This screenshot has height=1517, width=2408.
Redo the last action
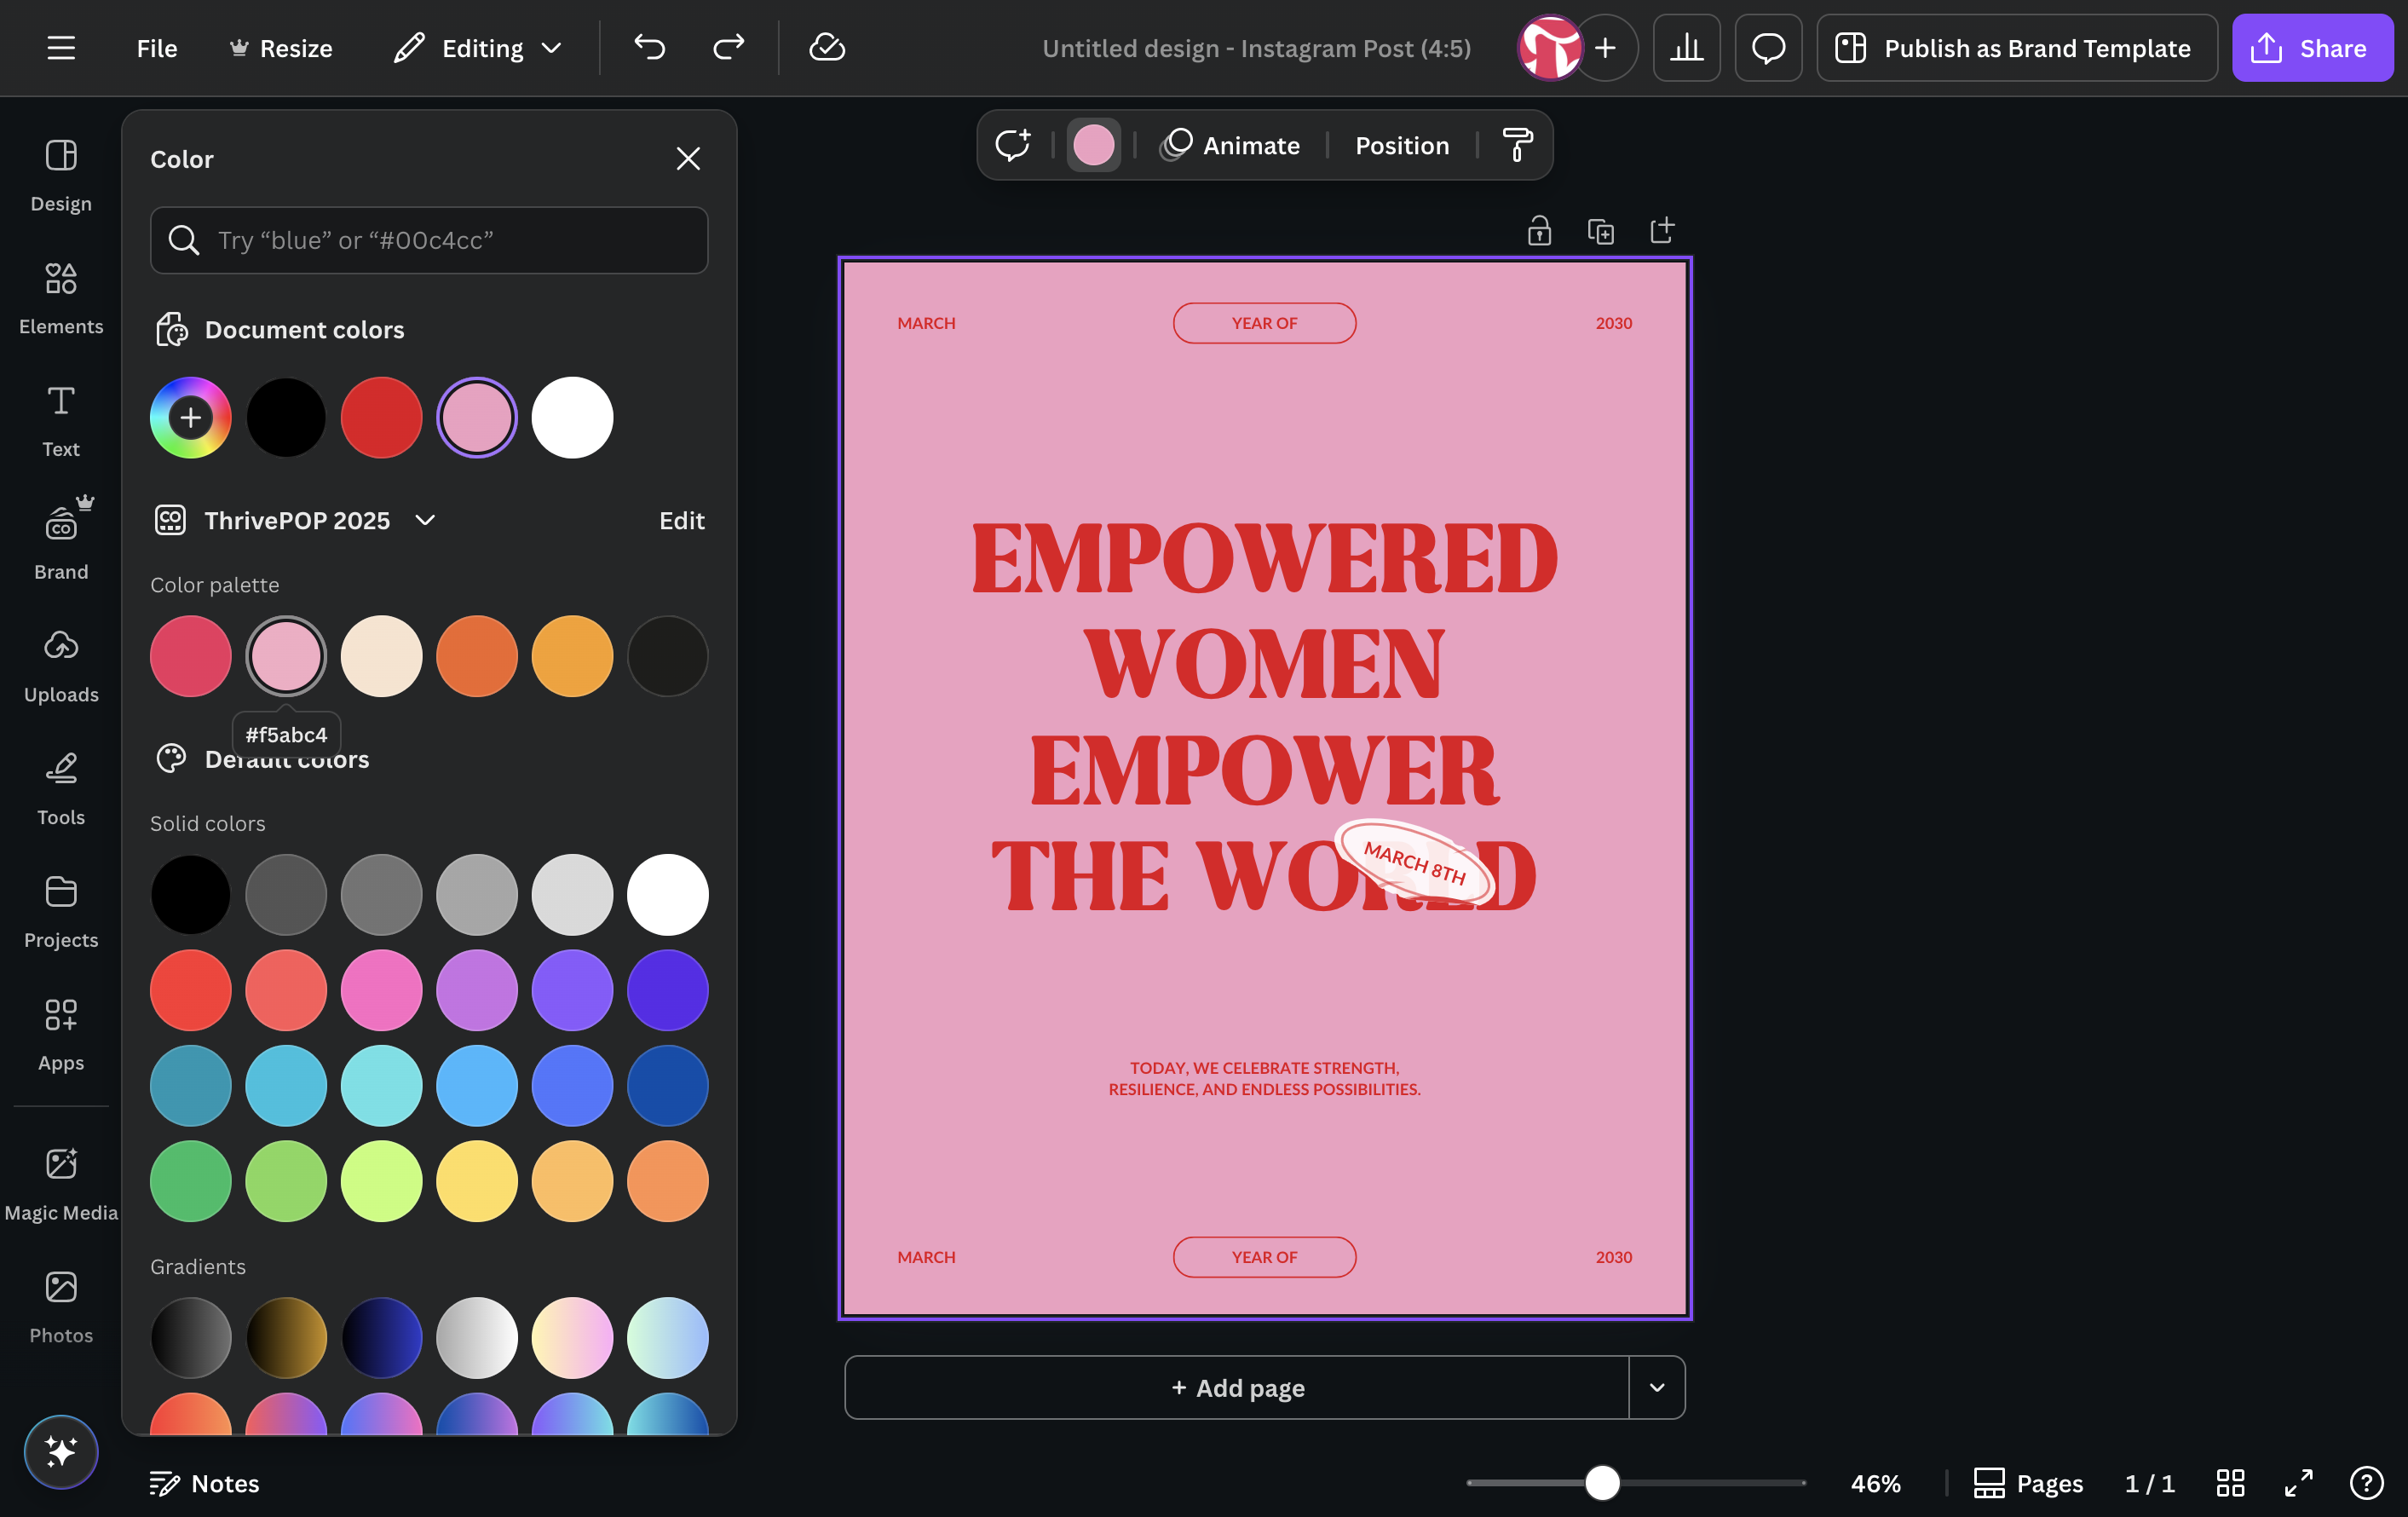click(729, 48)
